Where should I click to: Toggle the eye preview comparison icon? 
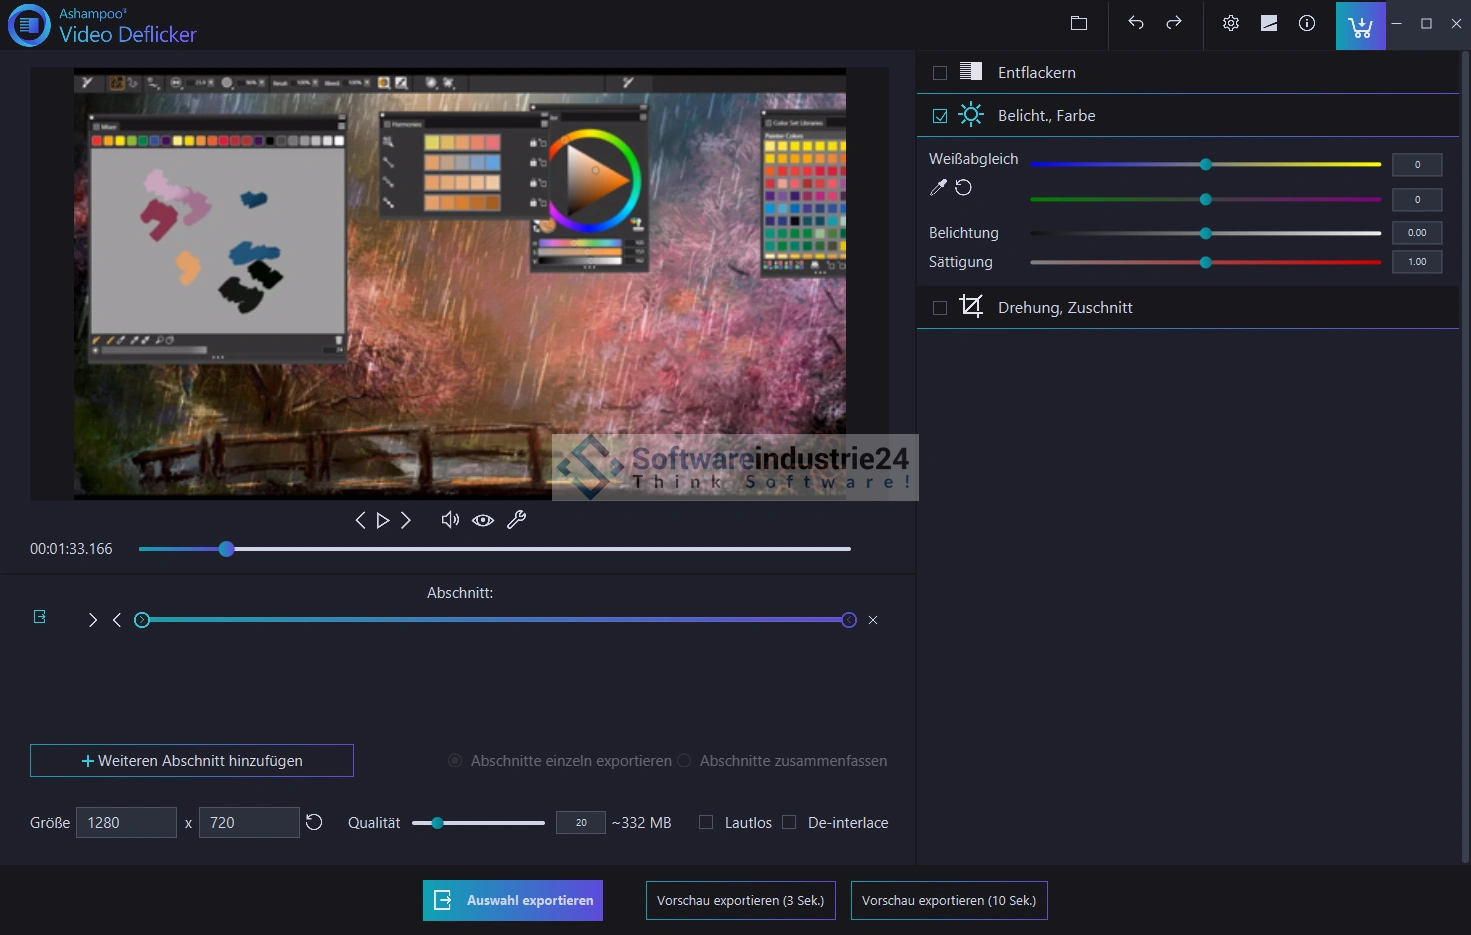483,520
